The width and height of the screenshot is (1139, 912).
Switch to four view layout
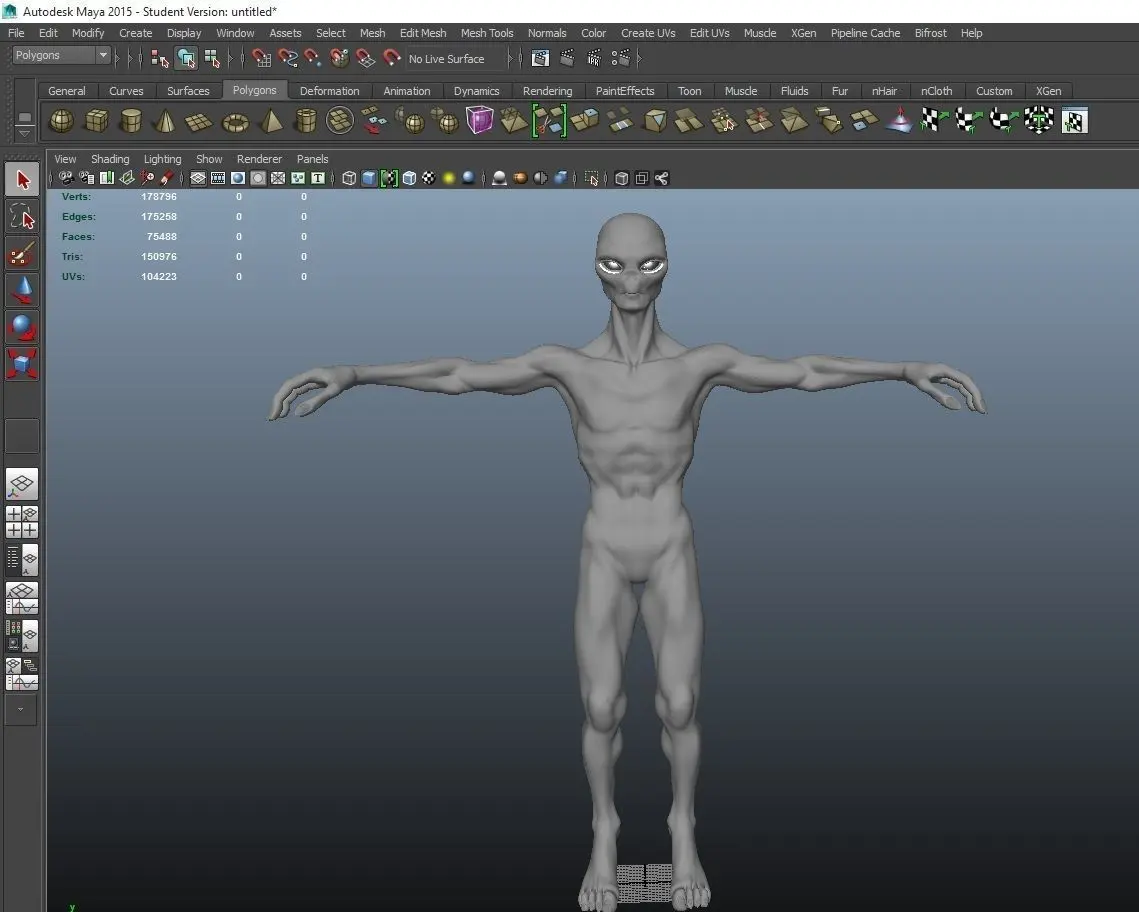[23, 522]
